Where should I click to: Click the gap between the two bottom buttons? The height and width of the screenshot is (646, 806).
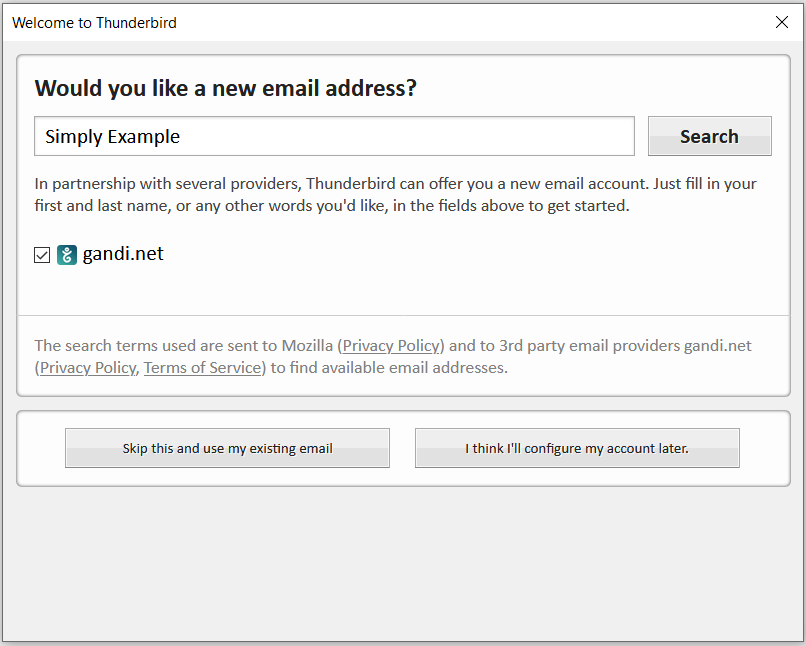(402, 449)
